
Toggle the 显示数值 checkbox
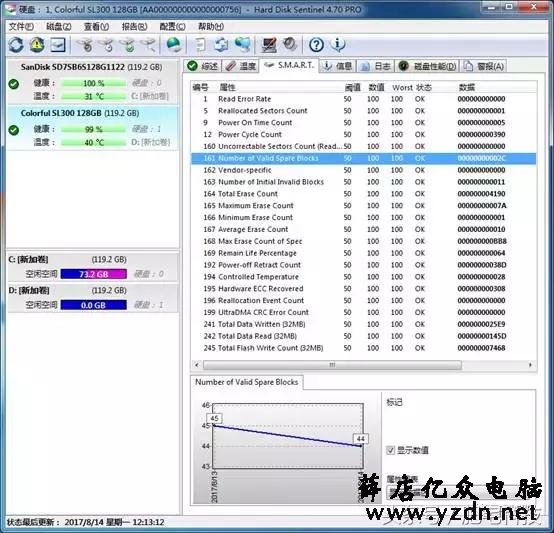[x=390, y=450]
